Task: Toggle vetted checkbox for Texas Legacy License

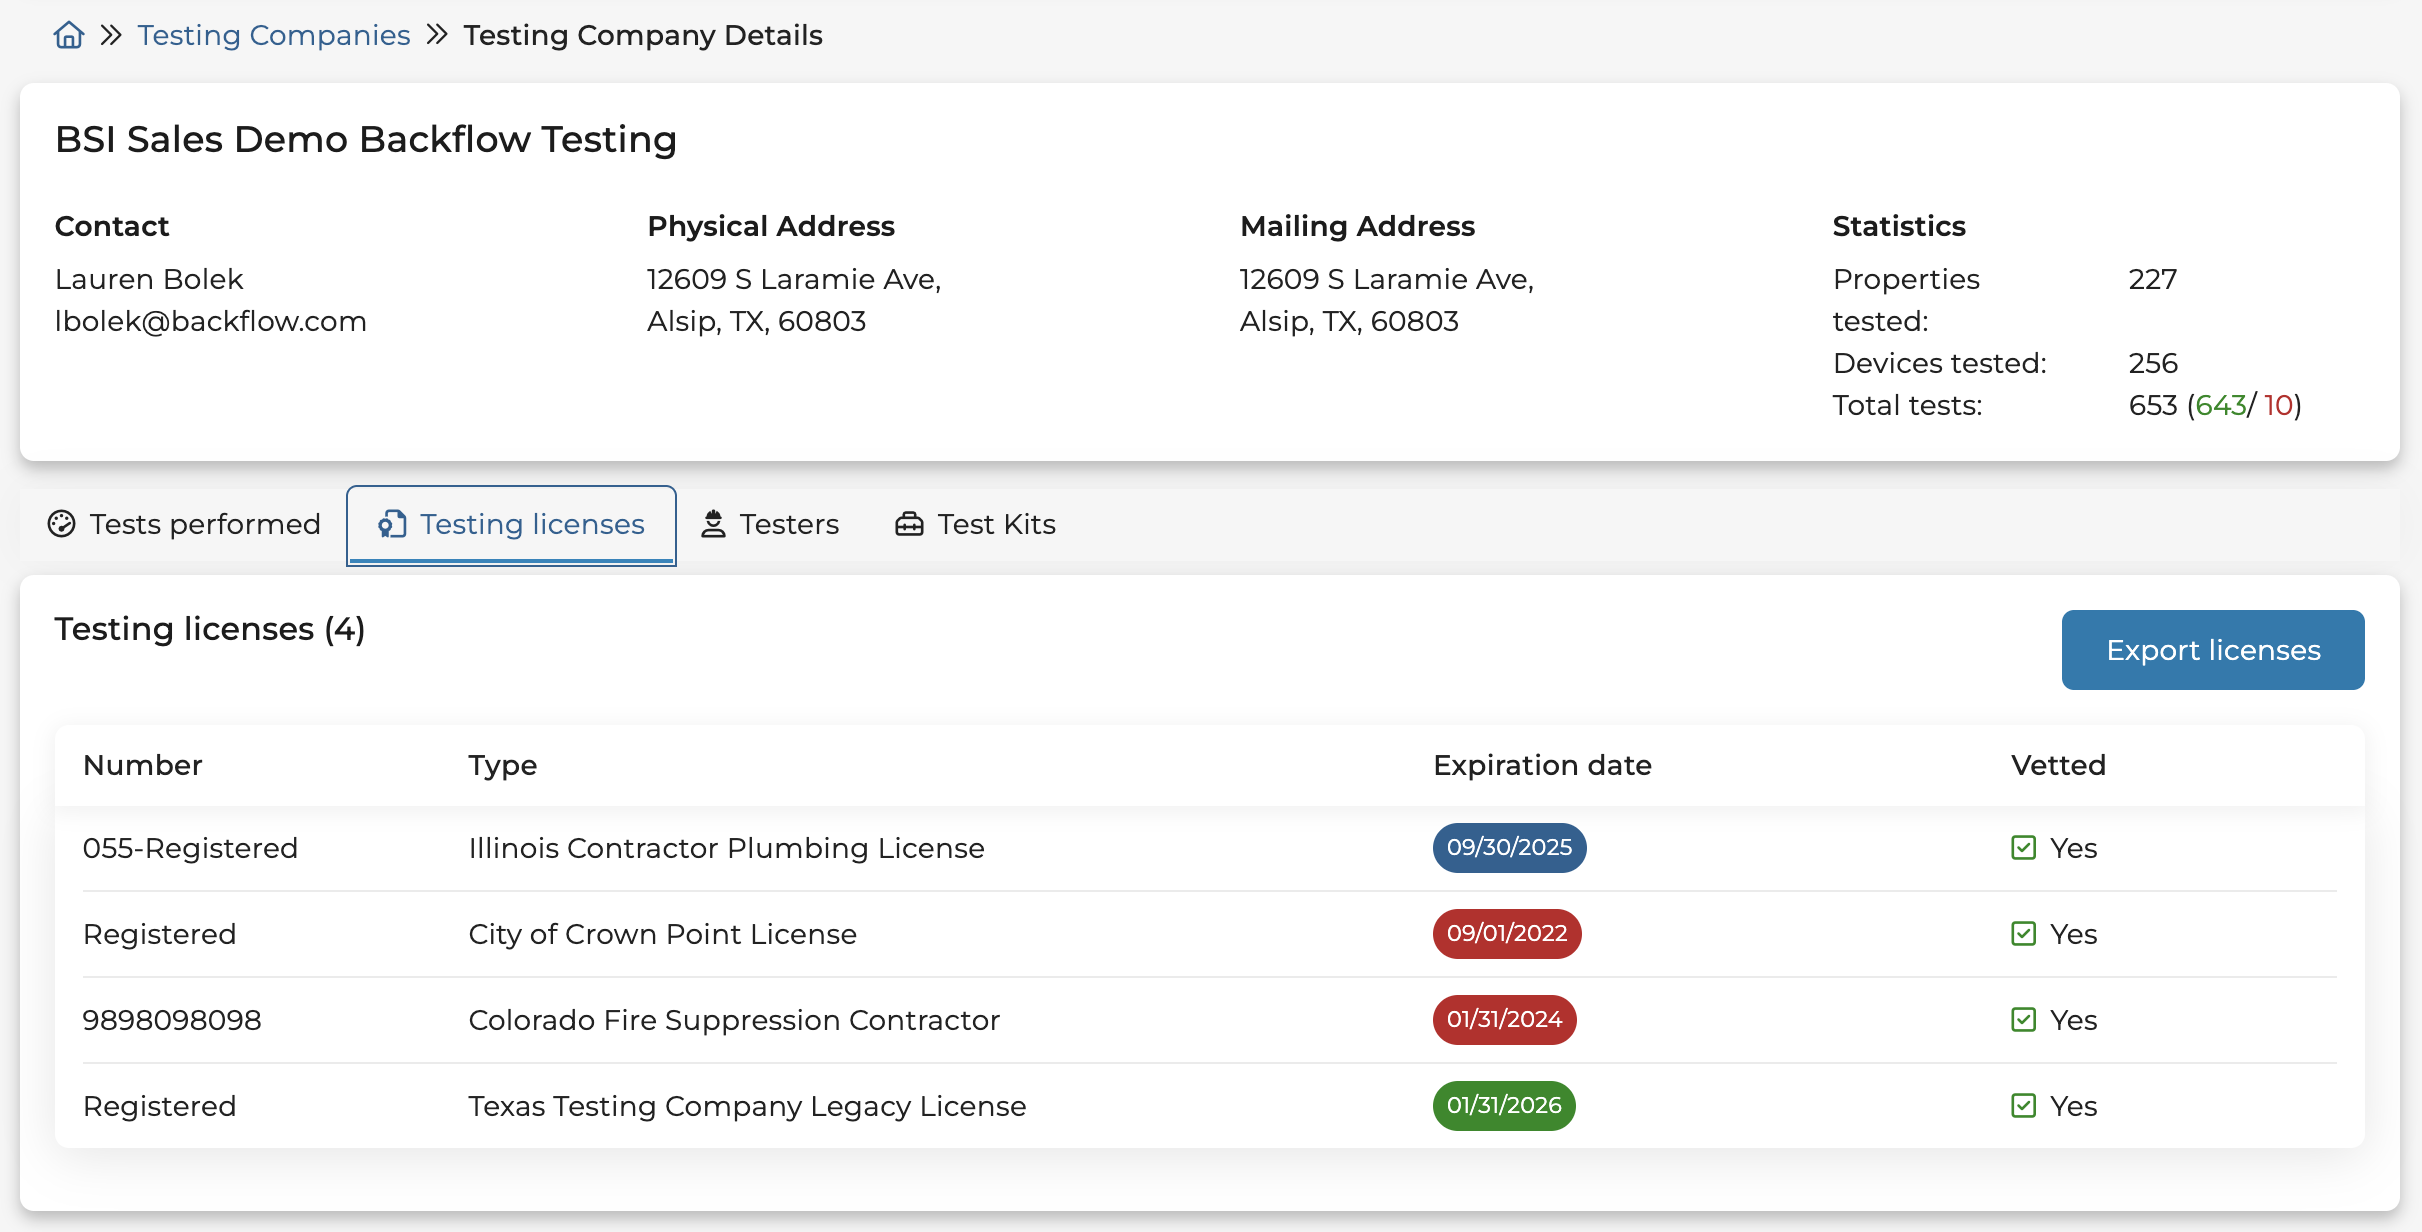Action: click(2023, 1106)
